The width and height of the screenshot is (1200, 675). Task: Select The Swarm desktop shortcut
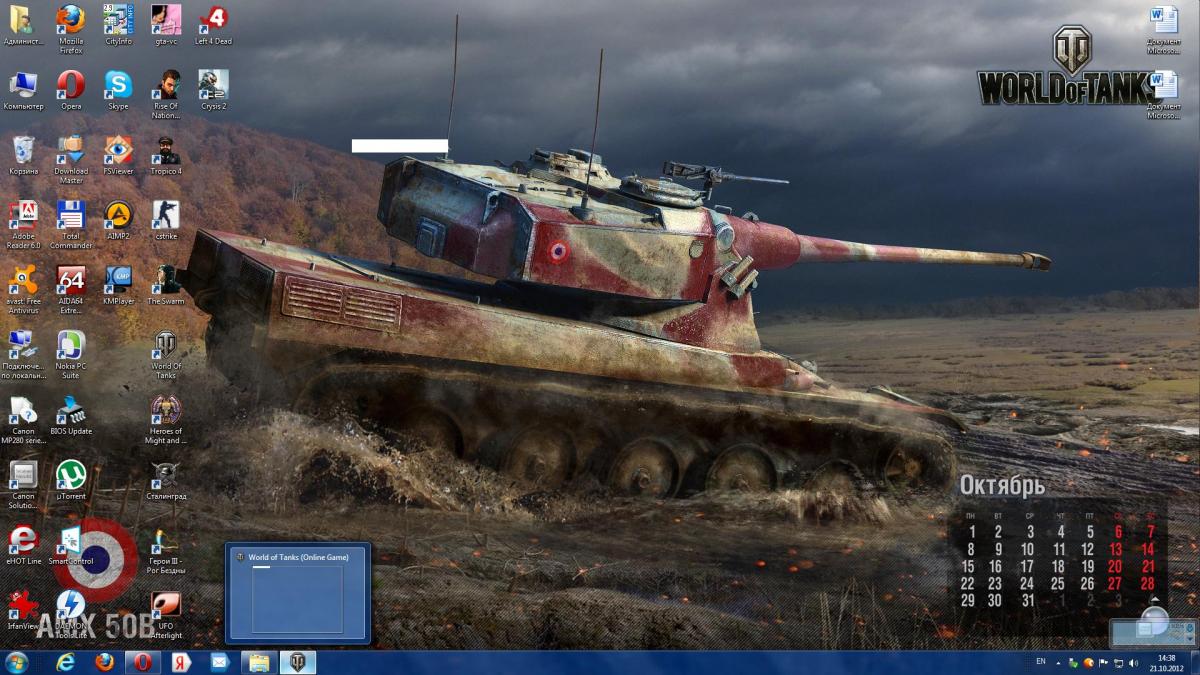(x=166, y=285)
